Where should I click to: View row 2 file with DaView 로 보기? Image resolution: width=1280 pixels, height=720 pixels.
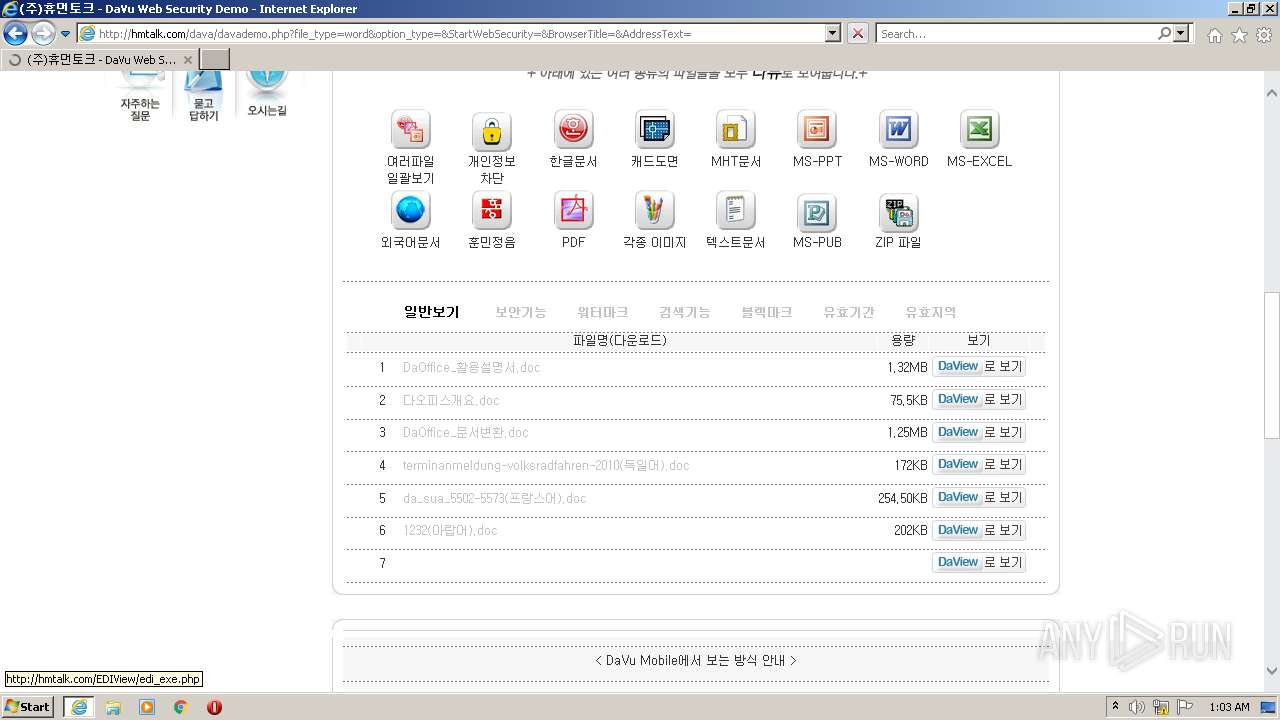click(x=979, y=400)
